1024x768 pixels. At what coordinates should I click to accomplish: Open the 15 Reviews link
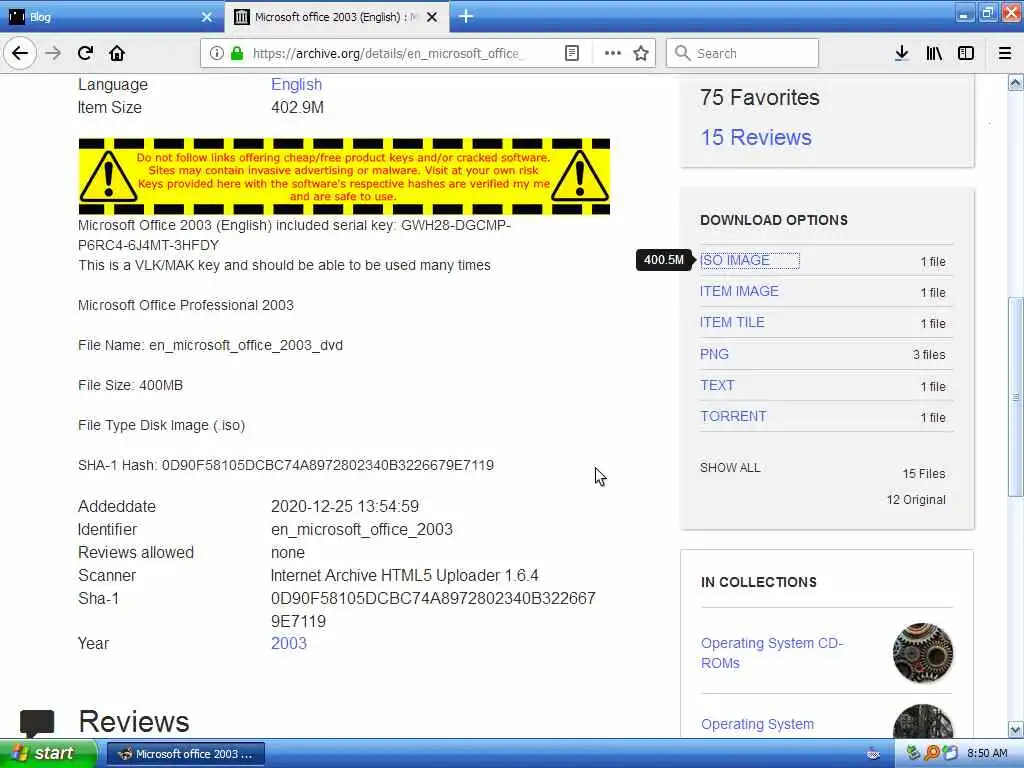(756, 137)
